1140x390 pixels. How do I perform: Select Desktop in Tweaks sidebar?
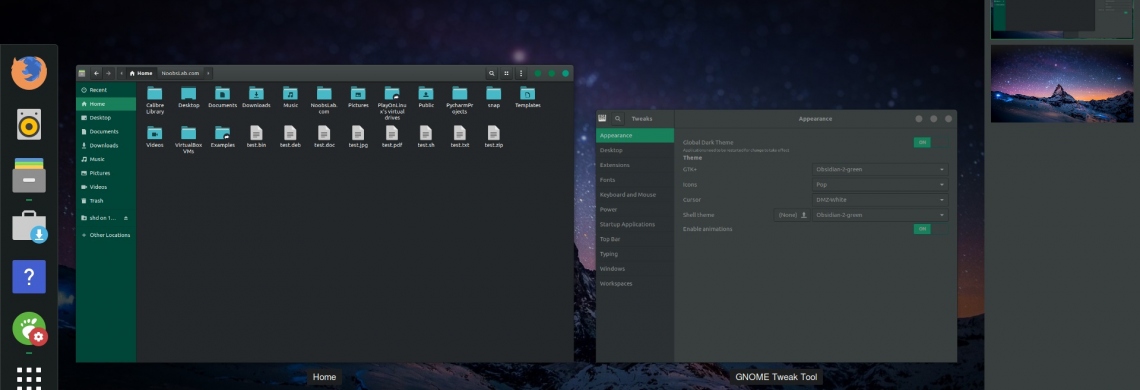pos(635,150)
